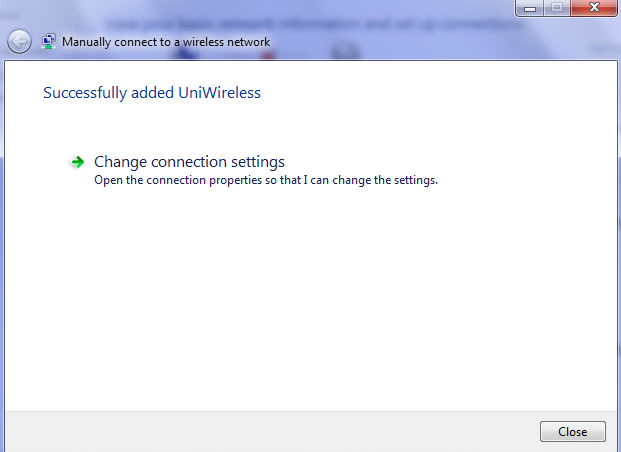
Task: Click the green arrow beside Change connection settings
Action: 78,162
